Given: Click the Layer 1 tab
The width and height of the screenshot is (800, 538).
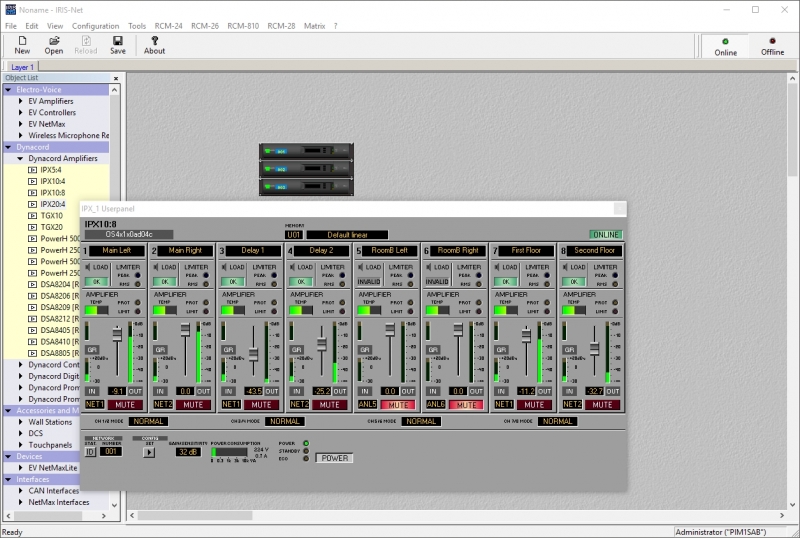Looking at the screenshot, I should pyautogui.click(x=22, y=67).
